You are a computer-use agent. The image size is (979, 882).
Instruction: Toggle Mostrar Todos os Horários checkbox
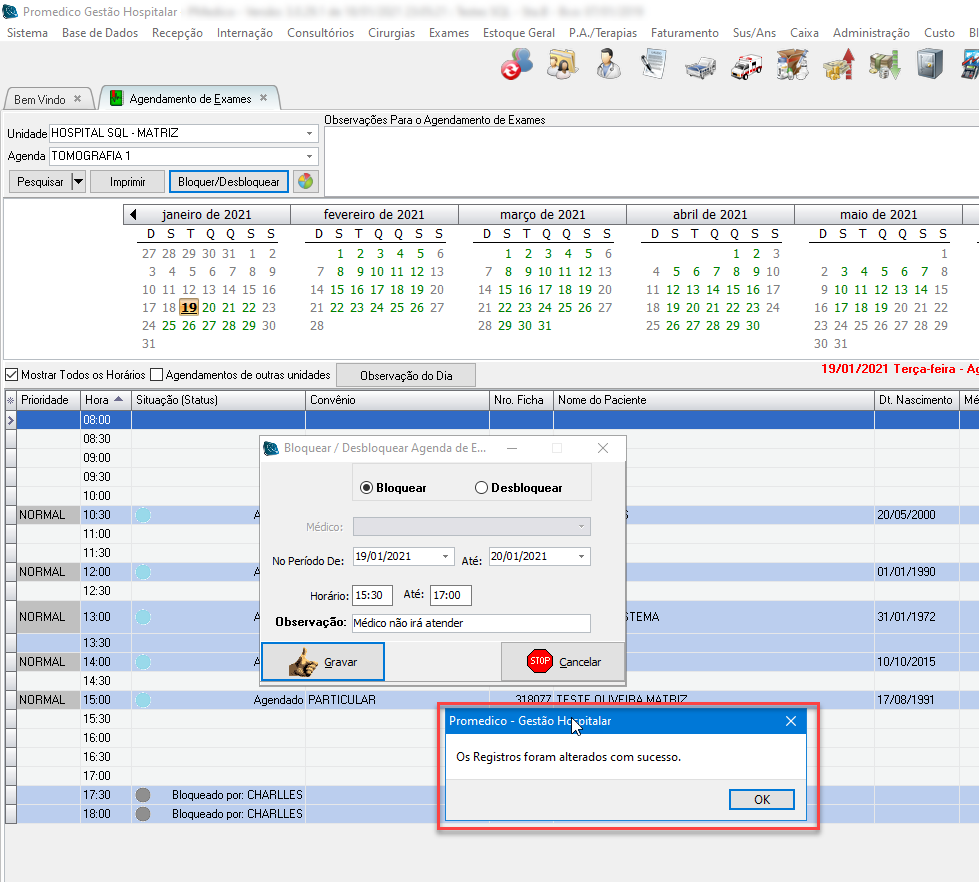[12, 375]
